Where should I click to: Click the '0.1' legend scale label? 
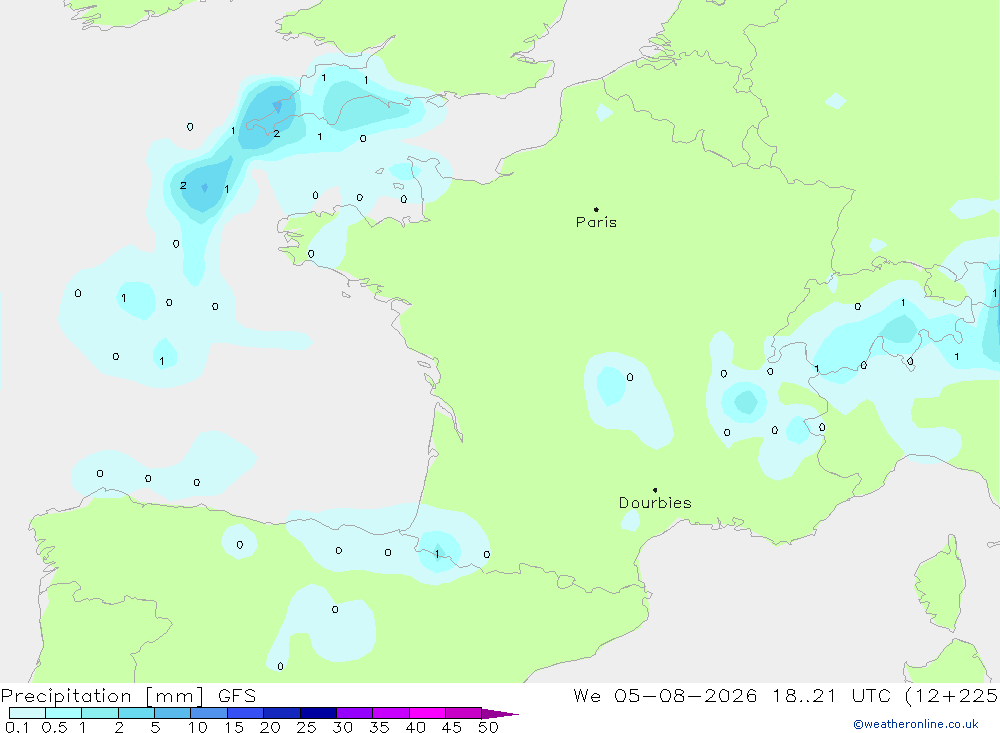pos(17,727)
